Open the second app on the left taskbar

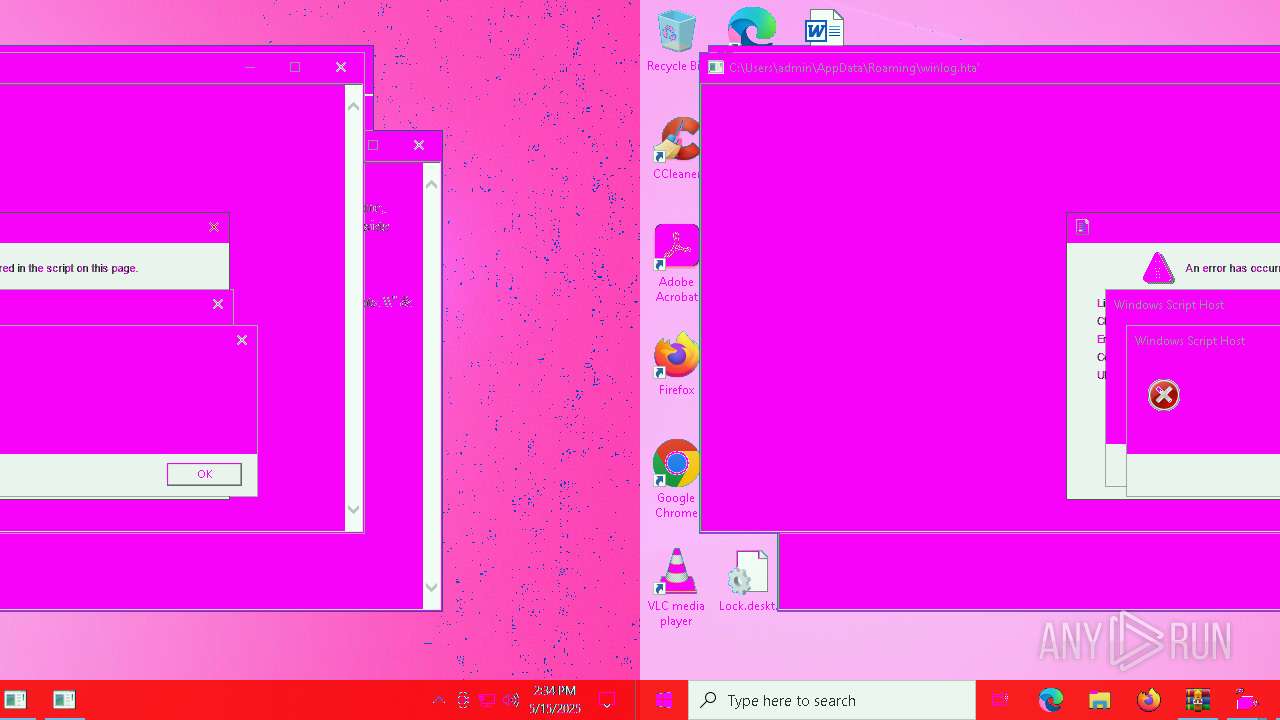click(x=64, y=700)
